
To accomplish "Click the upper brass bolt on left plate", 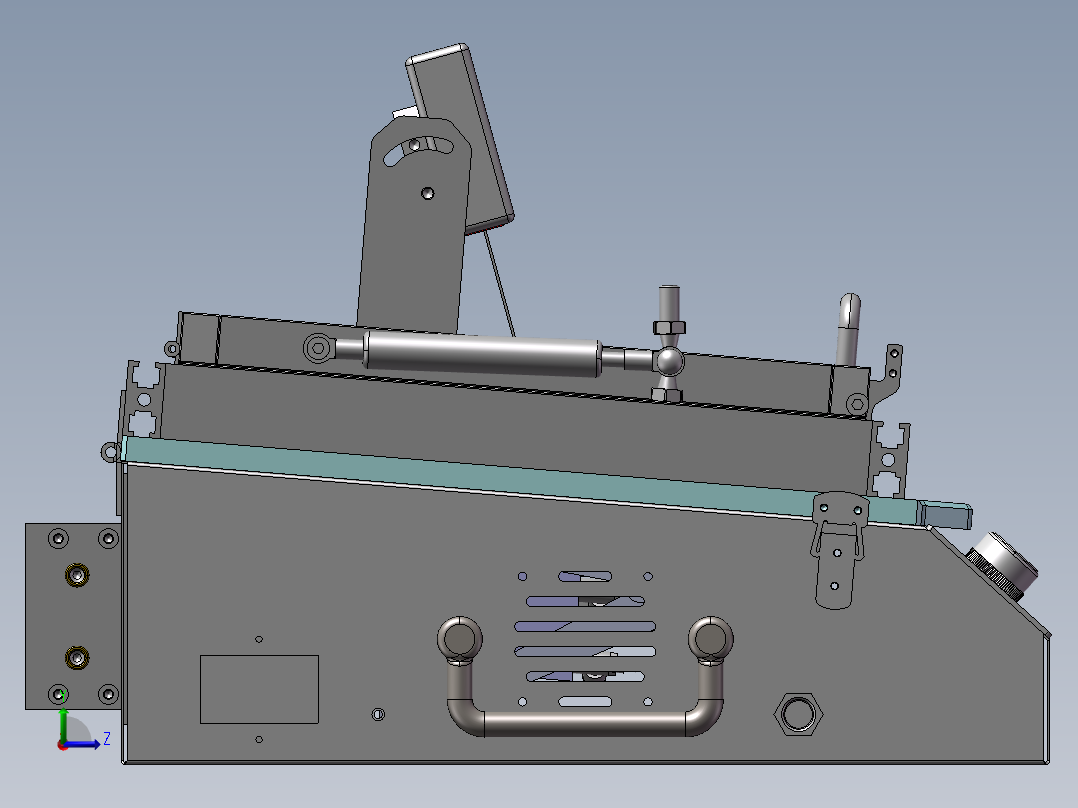I will point(77,574).
